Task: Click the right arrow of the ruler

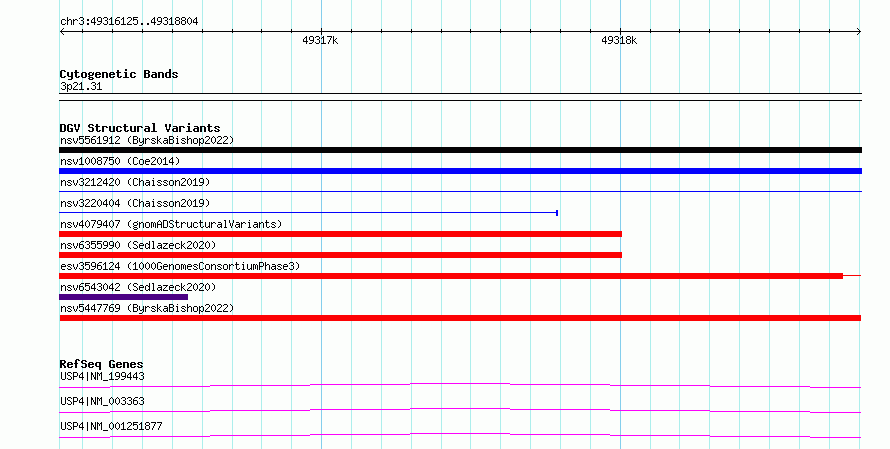Action: click(859, 32)
